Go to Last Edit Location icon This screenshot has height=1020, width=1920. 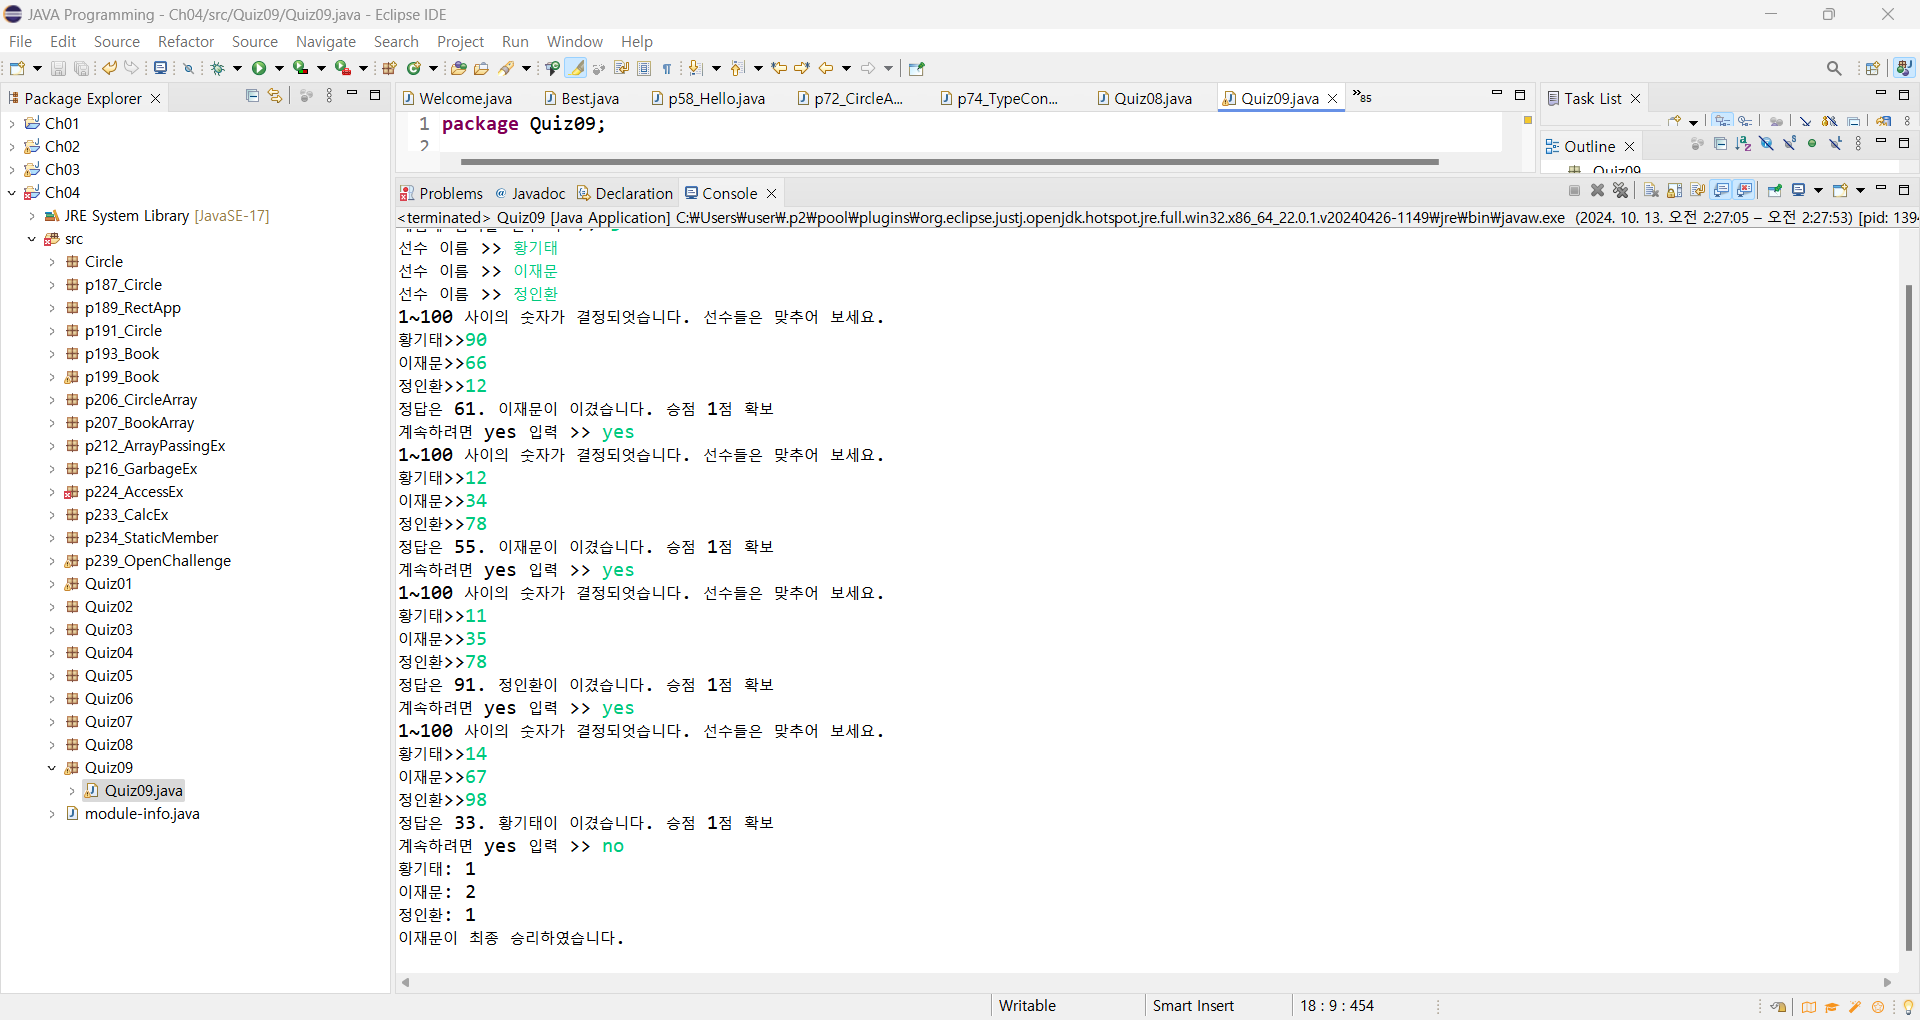pyautogui.click(x=779, y=68)
